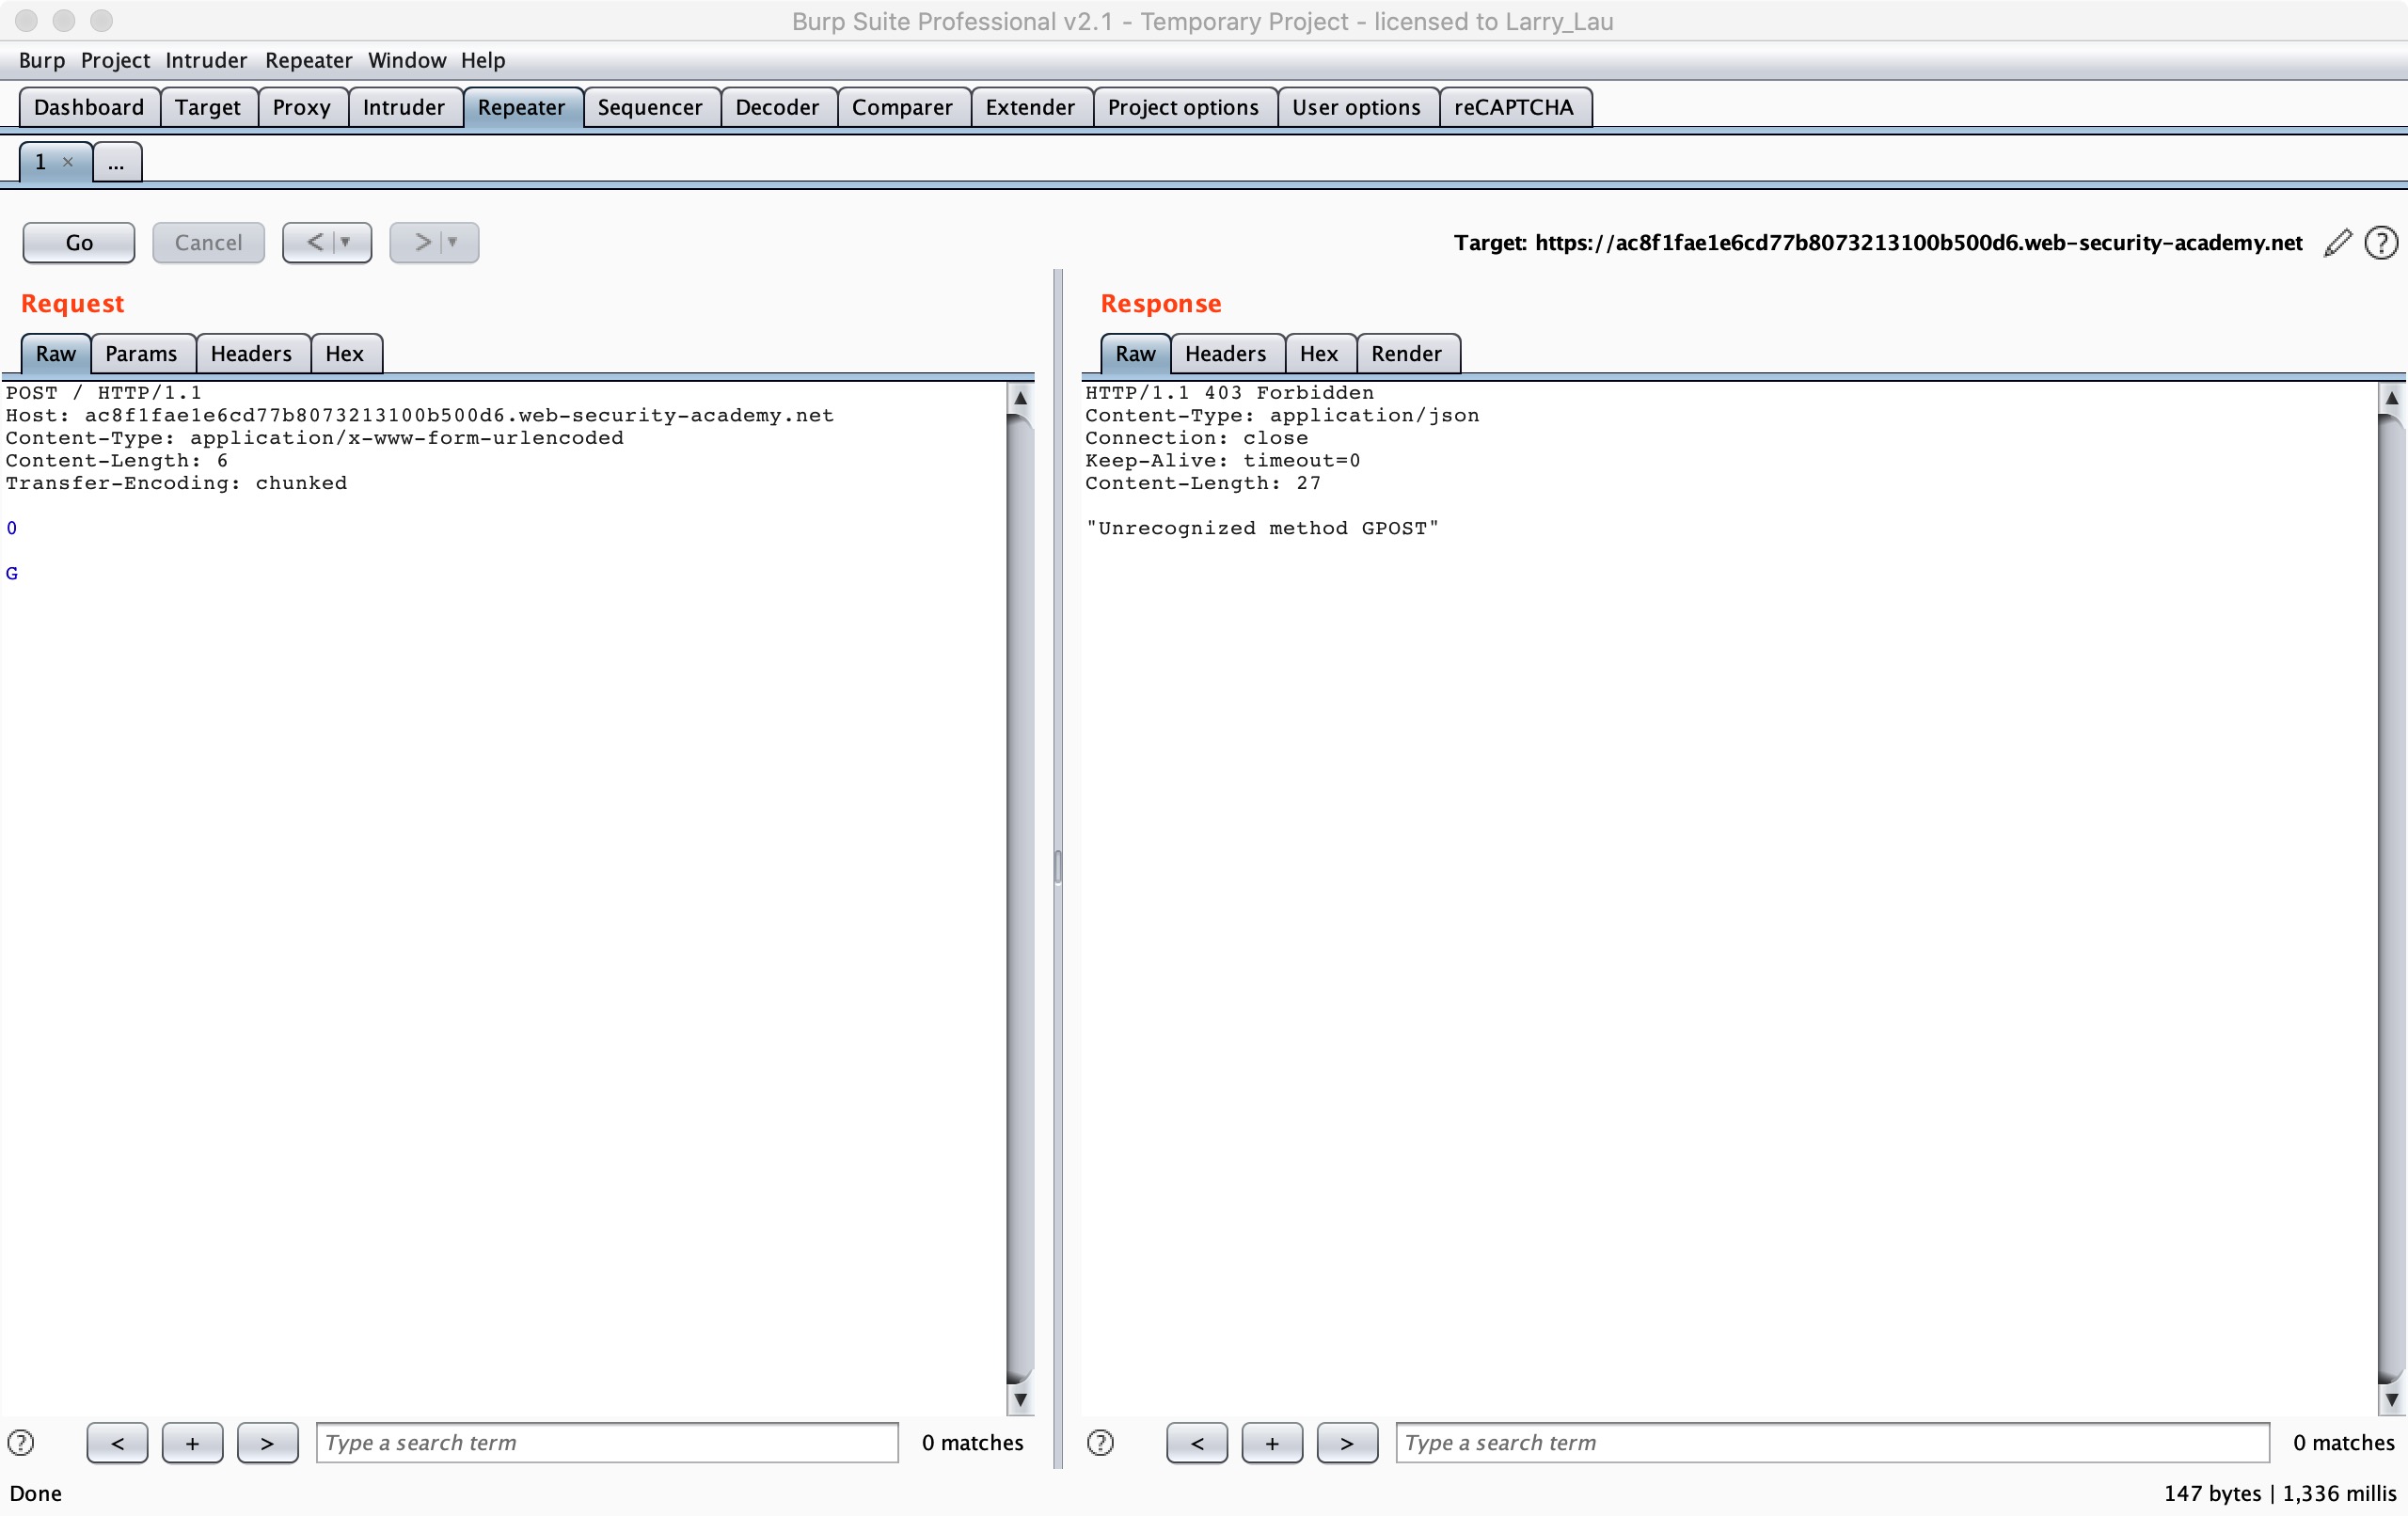The image size is (2408, 1516).
Task: Click the target URL label
Action: click(x=1877, y=243)
